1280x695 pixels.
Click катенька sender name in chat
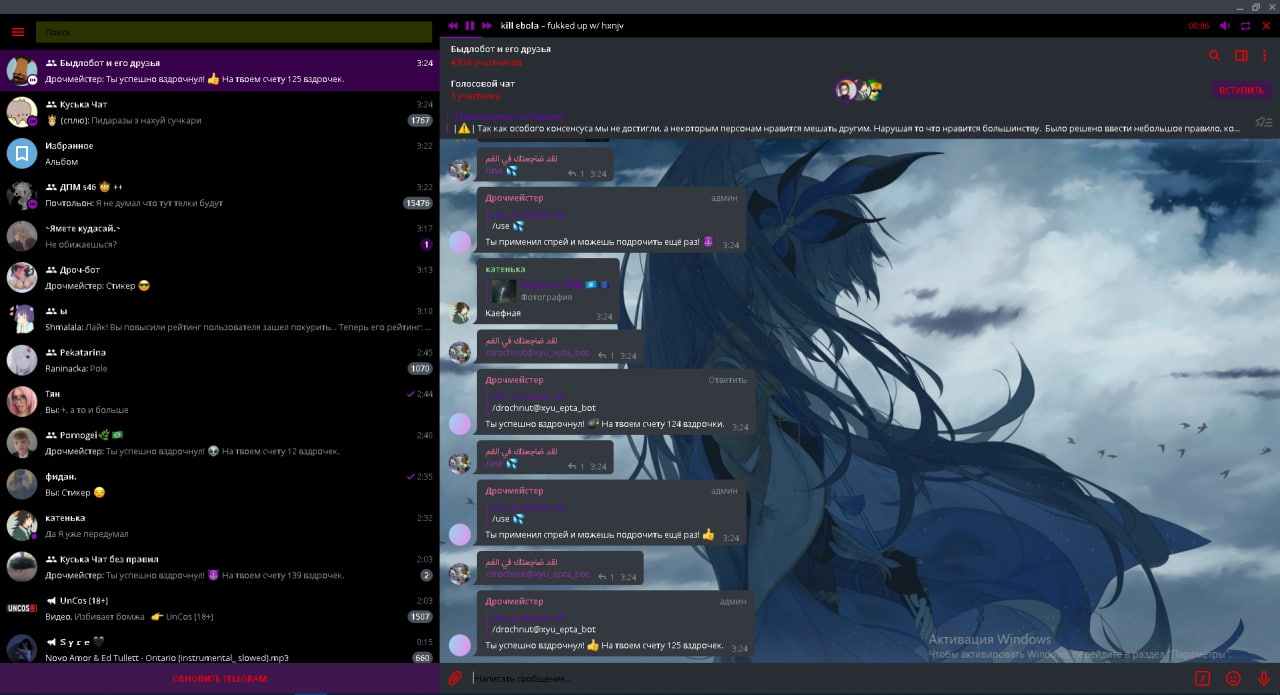tap(505, 269)
